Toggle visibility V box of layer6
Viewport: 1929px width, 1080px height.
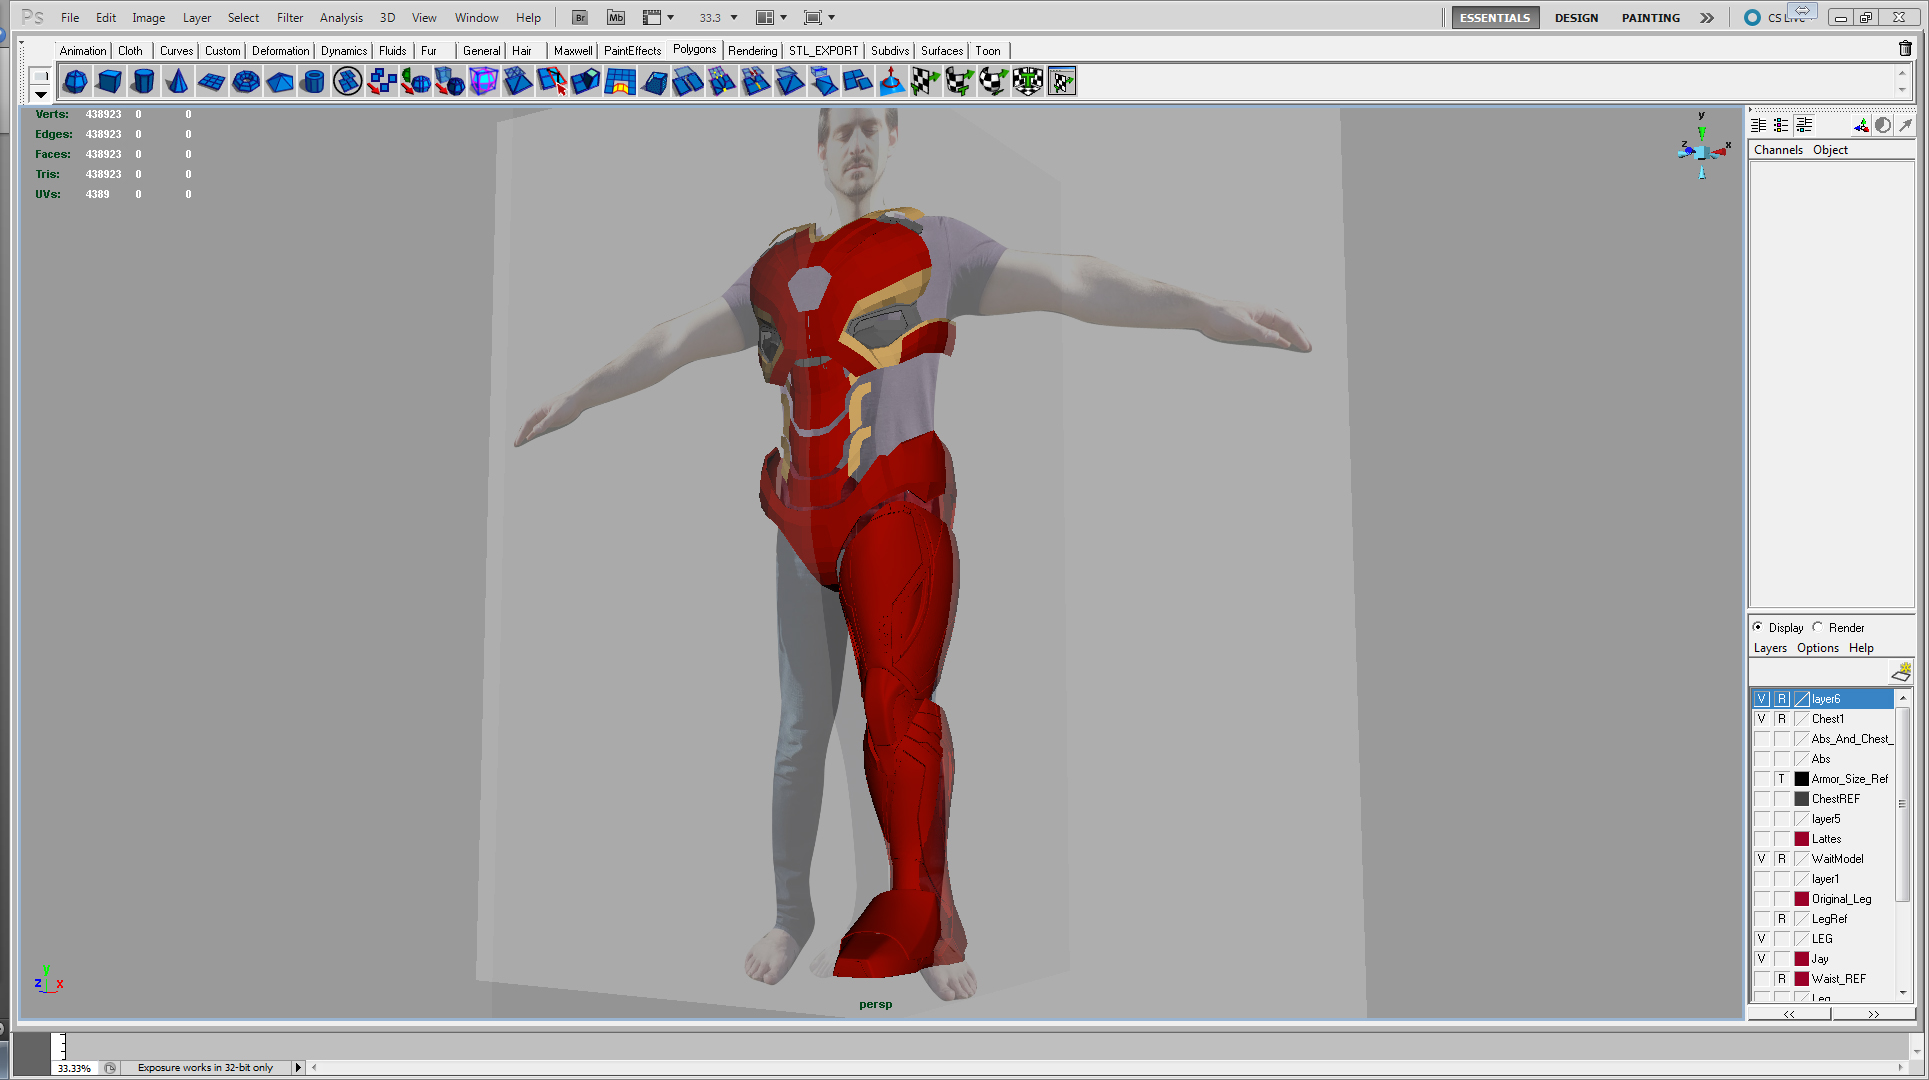[x=1762, y=699]
